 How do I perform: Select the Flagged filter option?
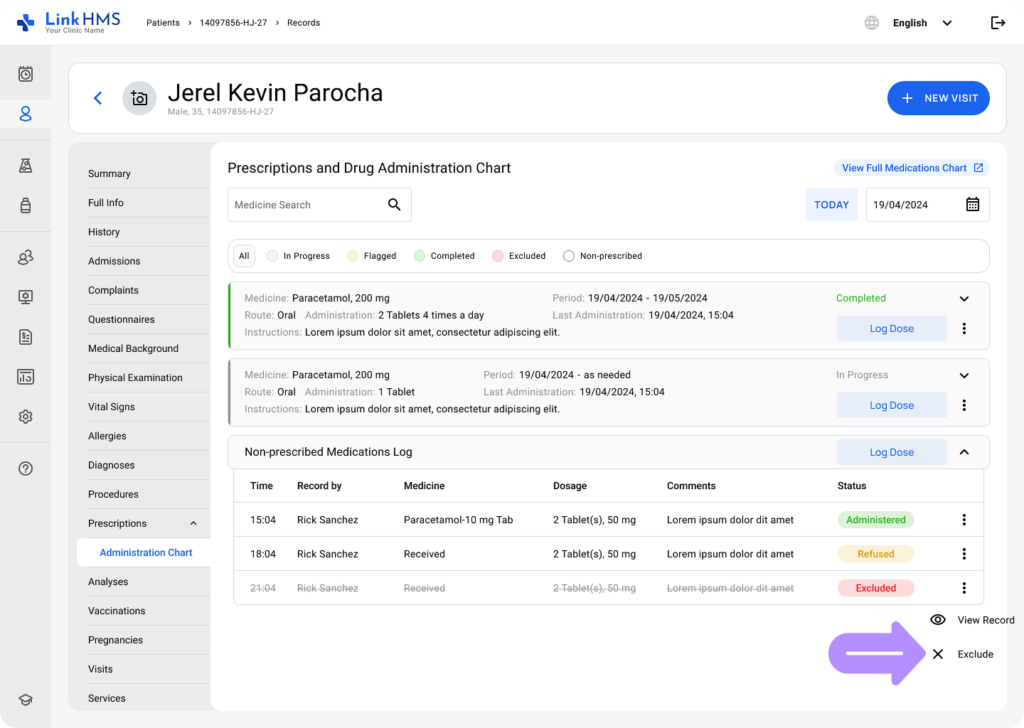coord(371,256)
